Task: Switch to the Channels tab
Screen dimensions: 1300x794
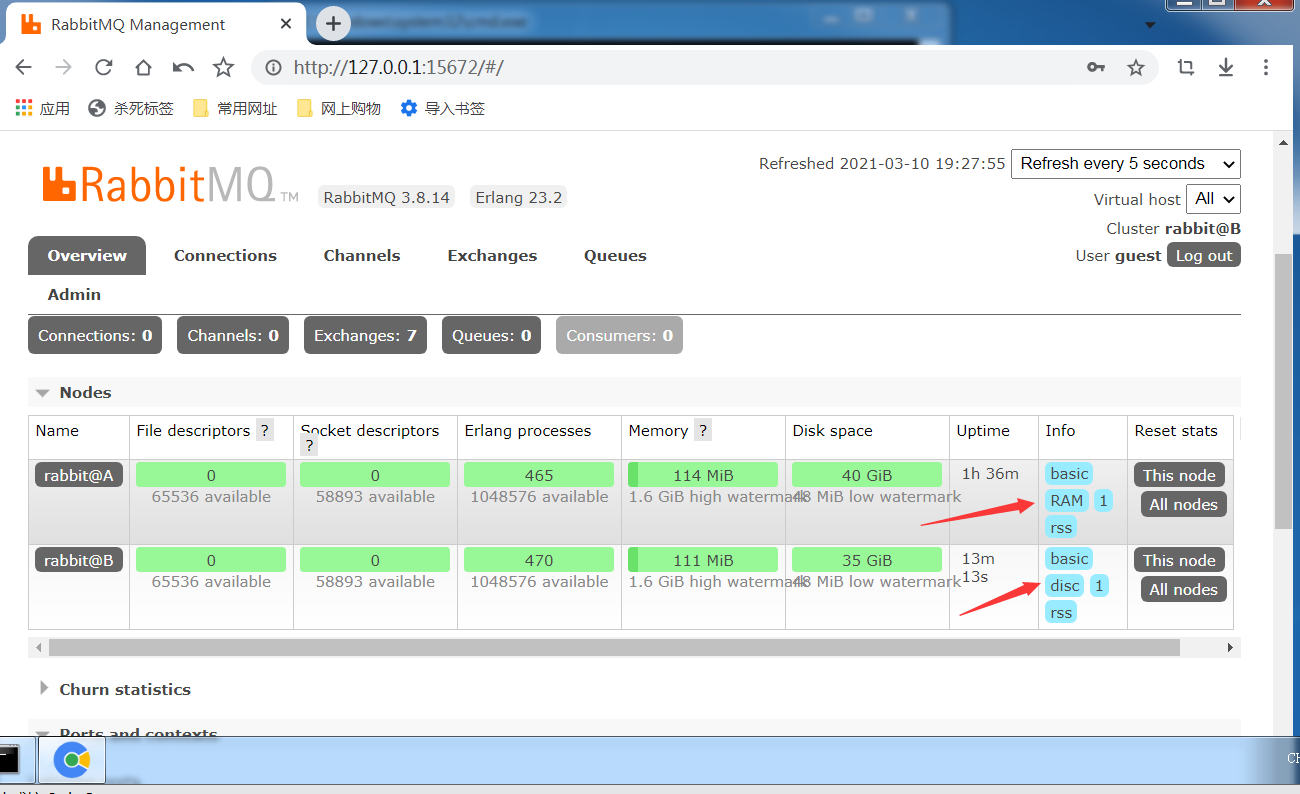Action: pos(362,255)
